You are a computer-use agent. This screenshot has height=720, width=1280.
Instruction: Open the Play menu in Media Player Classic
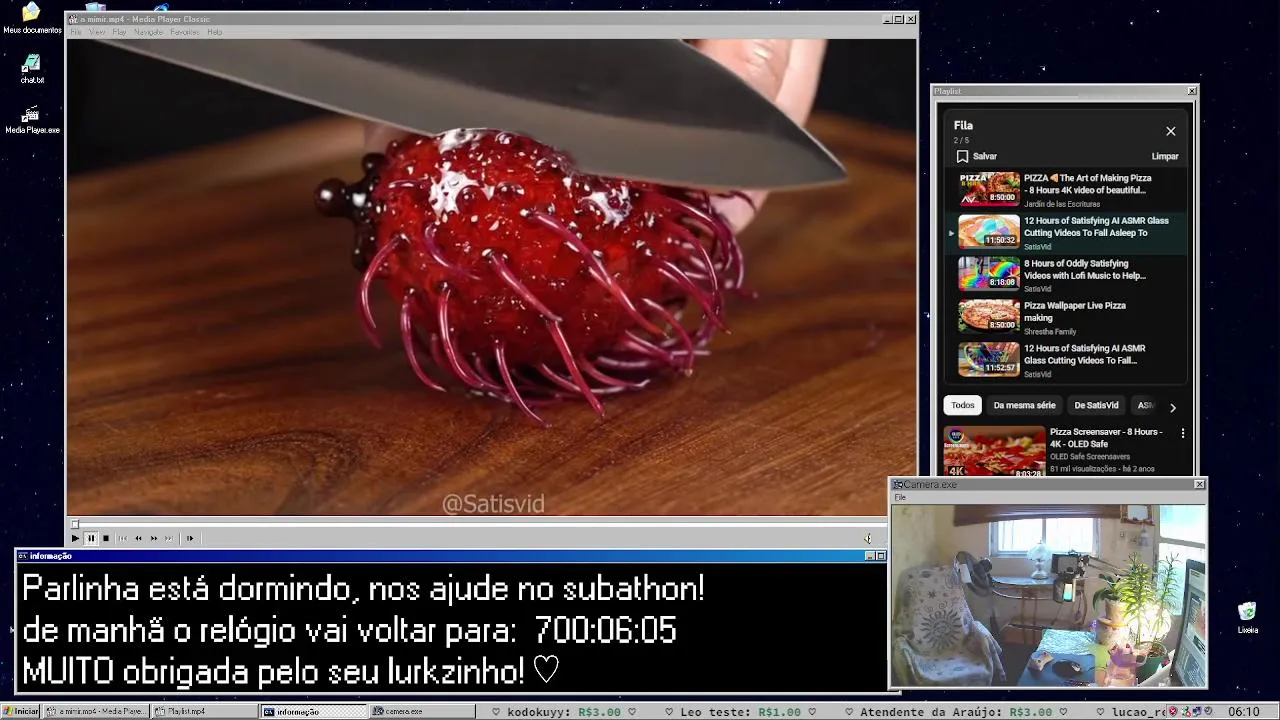[119, 32]
